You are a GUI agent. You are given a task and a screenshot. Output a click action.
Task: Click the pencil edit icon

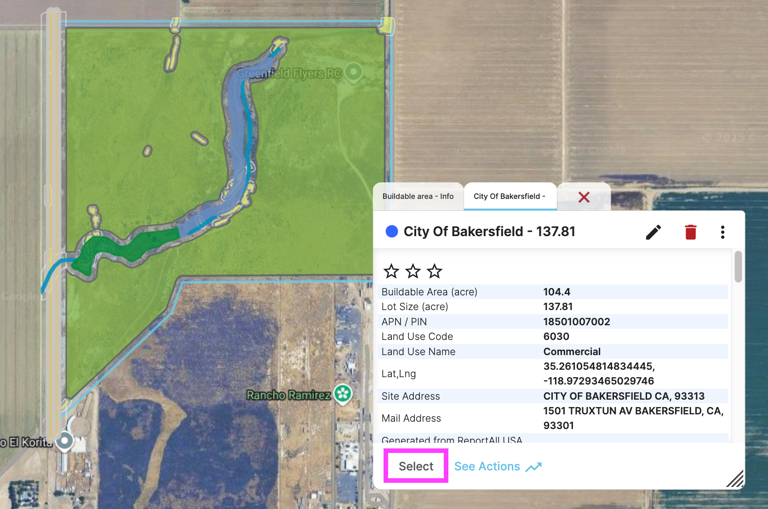(x=653, y=232)
